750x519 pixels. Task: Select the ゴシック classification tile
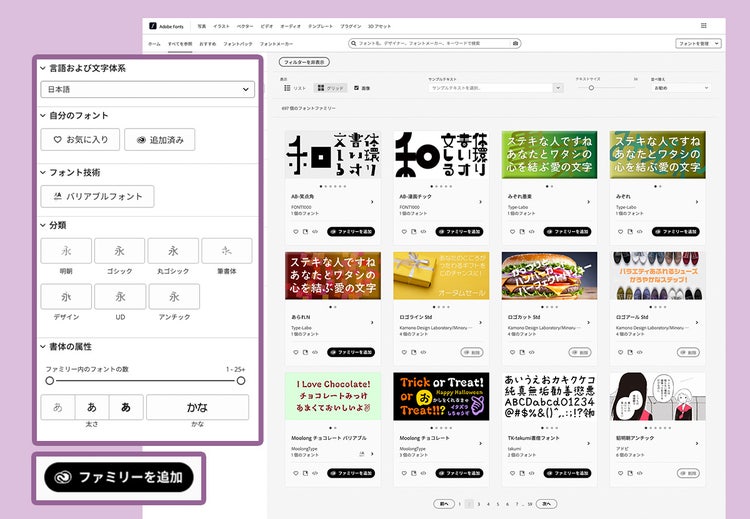tap(120, 251)
